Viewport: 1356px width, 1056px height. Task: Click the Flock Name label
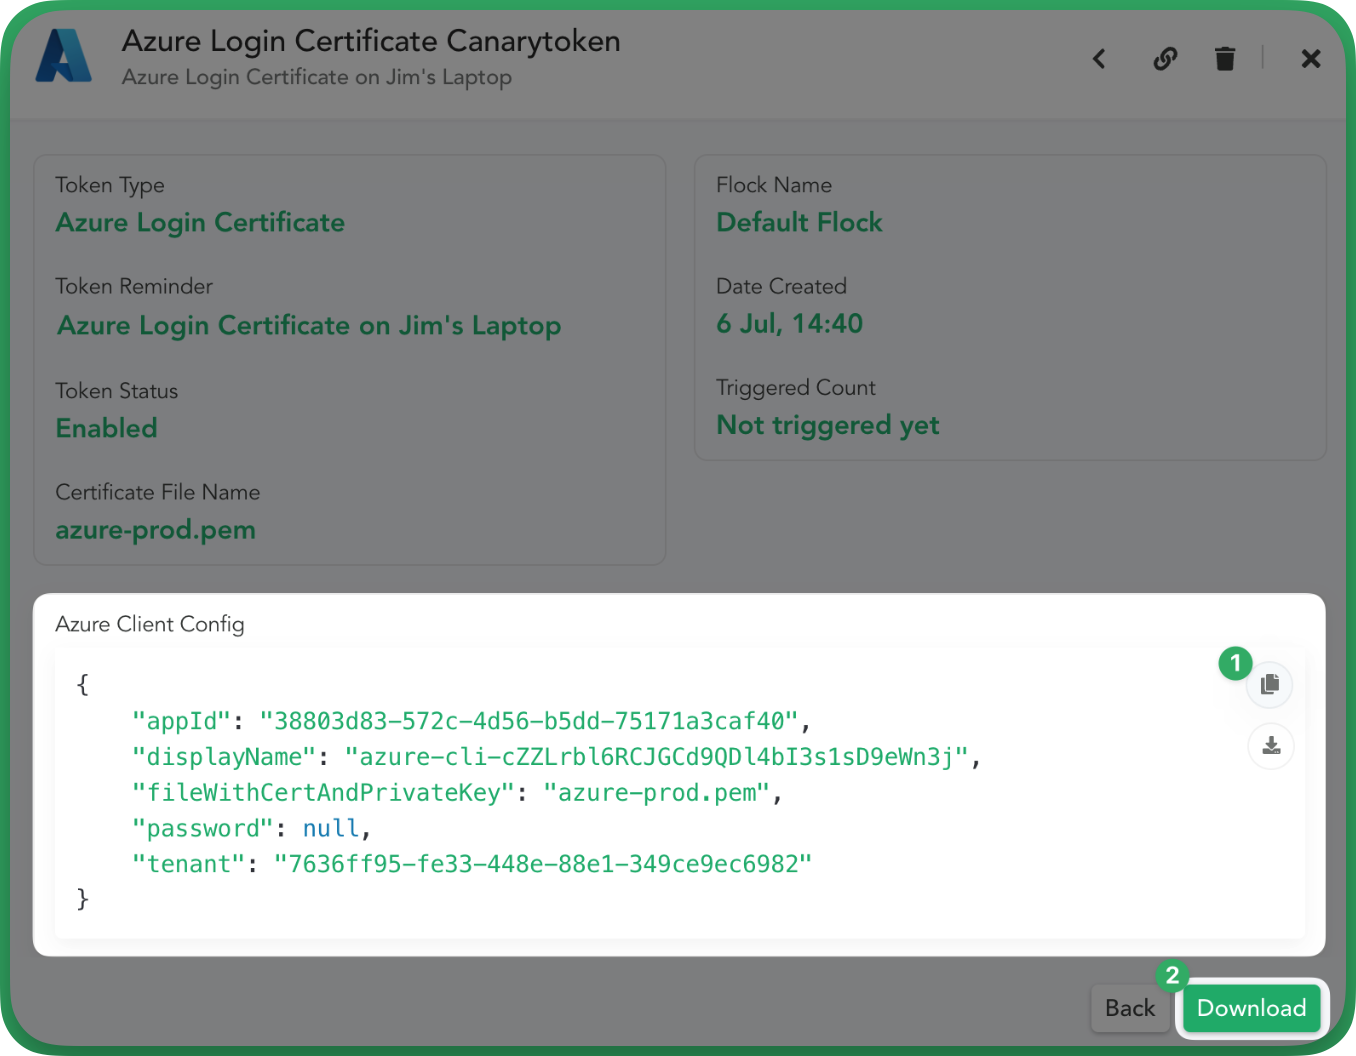click(x=774, y=185)
